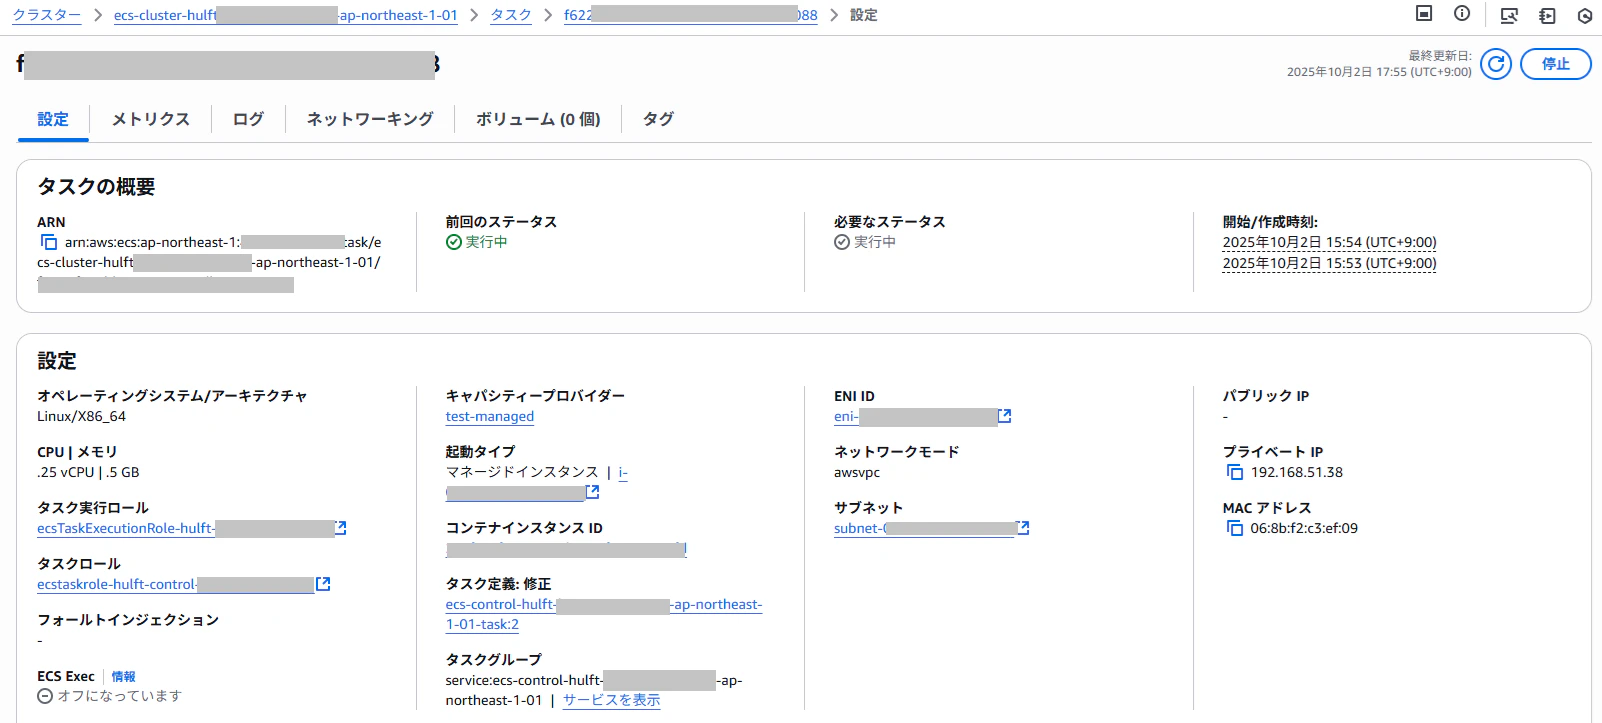Open the info panel icon in header
This screenshot has width=1602, height=723.
point(1462,14)
